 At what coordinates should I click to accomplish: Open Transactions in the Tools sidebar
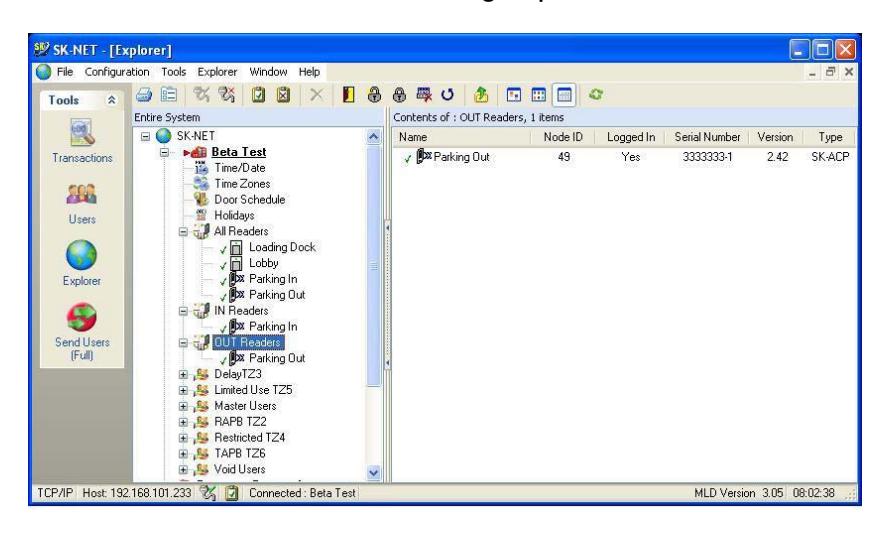tap(82, 141)
